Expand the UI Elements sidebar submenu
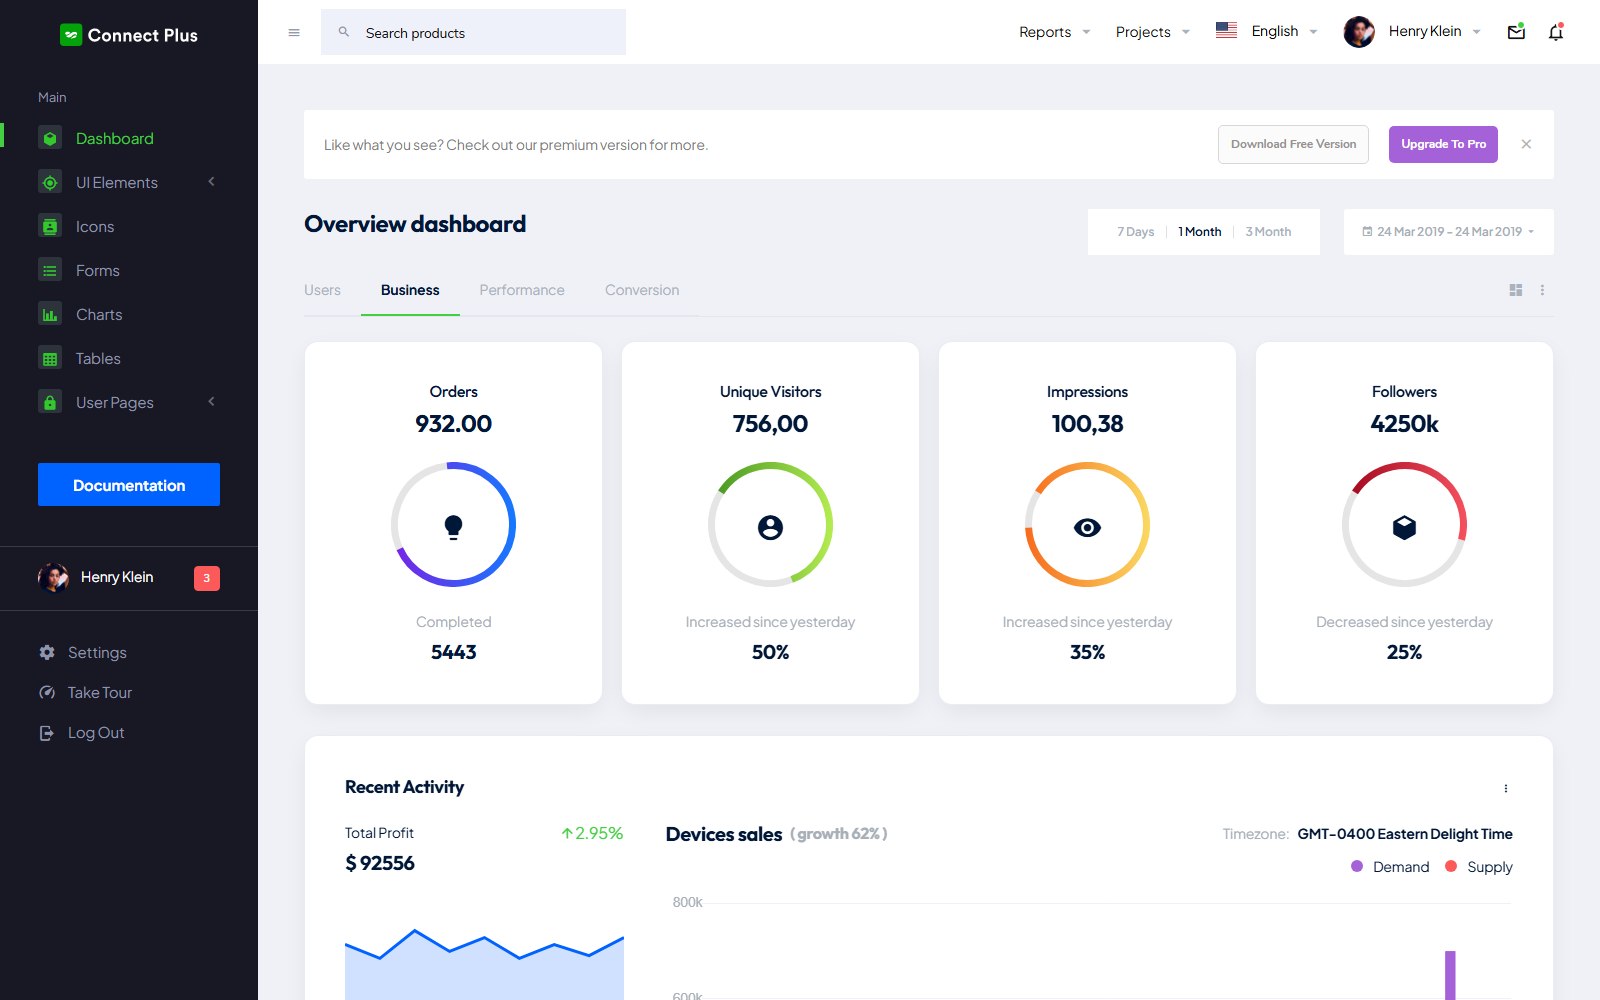 click(129, 182)
